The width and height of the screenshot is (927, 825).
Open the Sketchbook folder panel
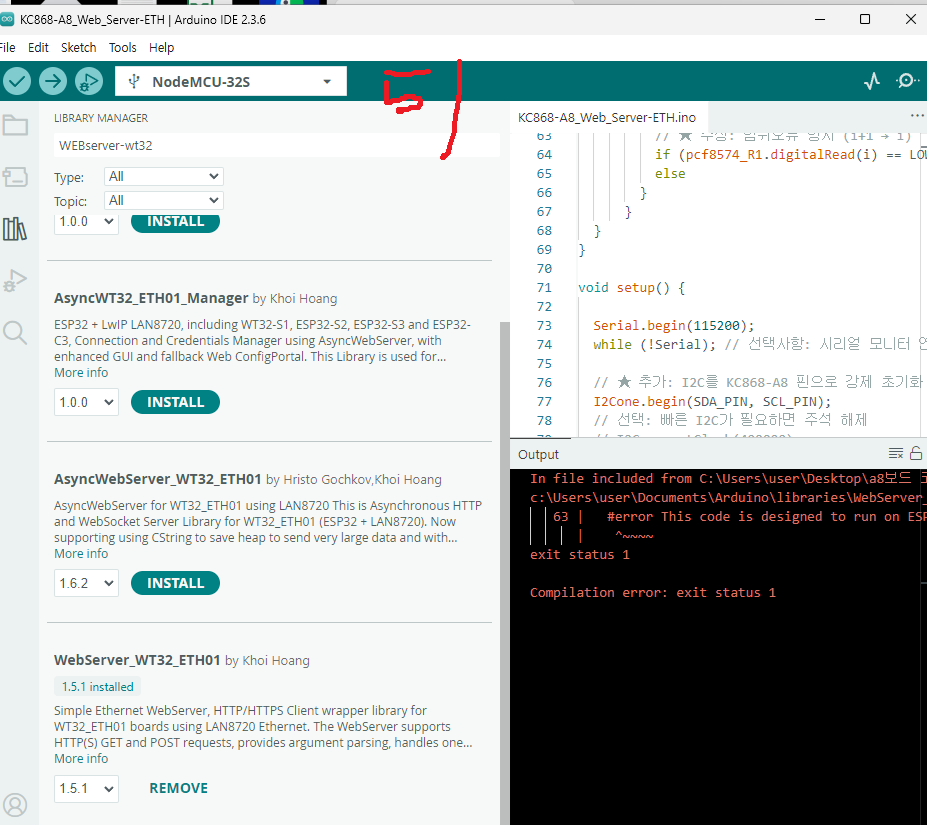[15, 125]
